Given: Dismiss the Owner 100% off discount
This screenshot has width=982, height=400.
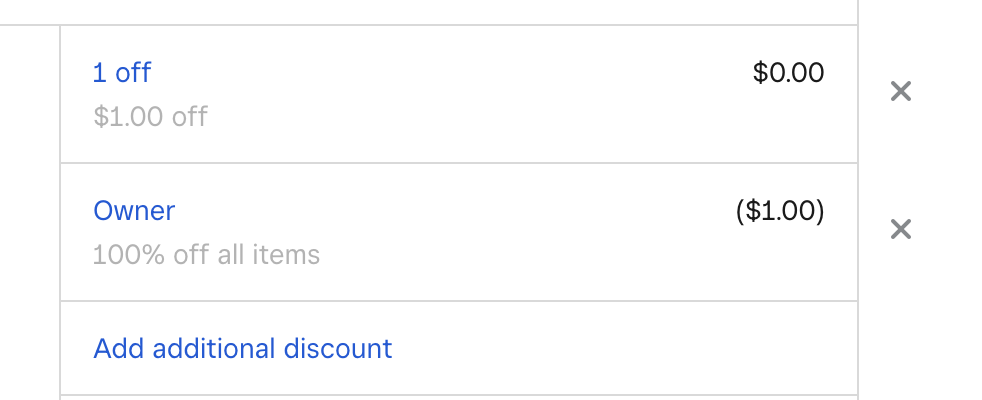Looking at the screenshot, I should [x=901, y=230].
